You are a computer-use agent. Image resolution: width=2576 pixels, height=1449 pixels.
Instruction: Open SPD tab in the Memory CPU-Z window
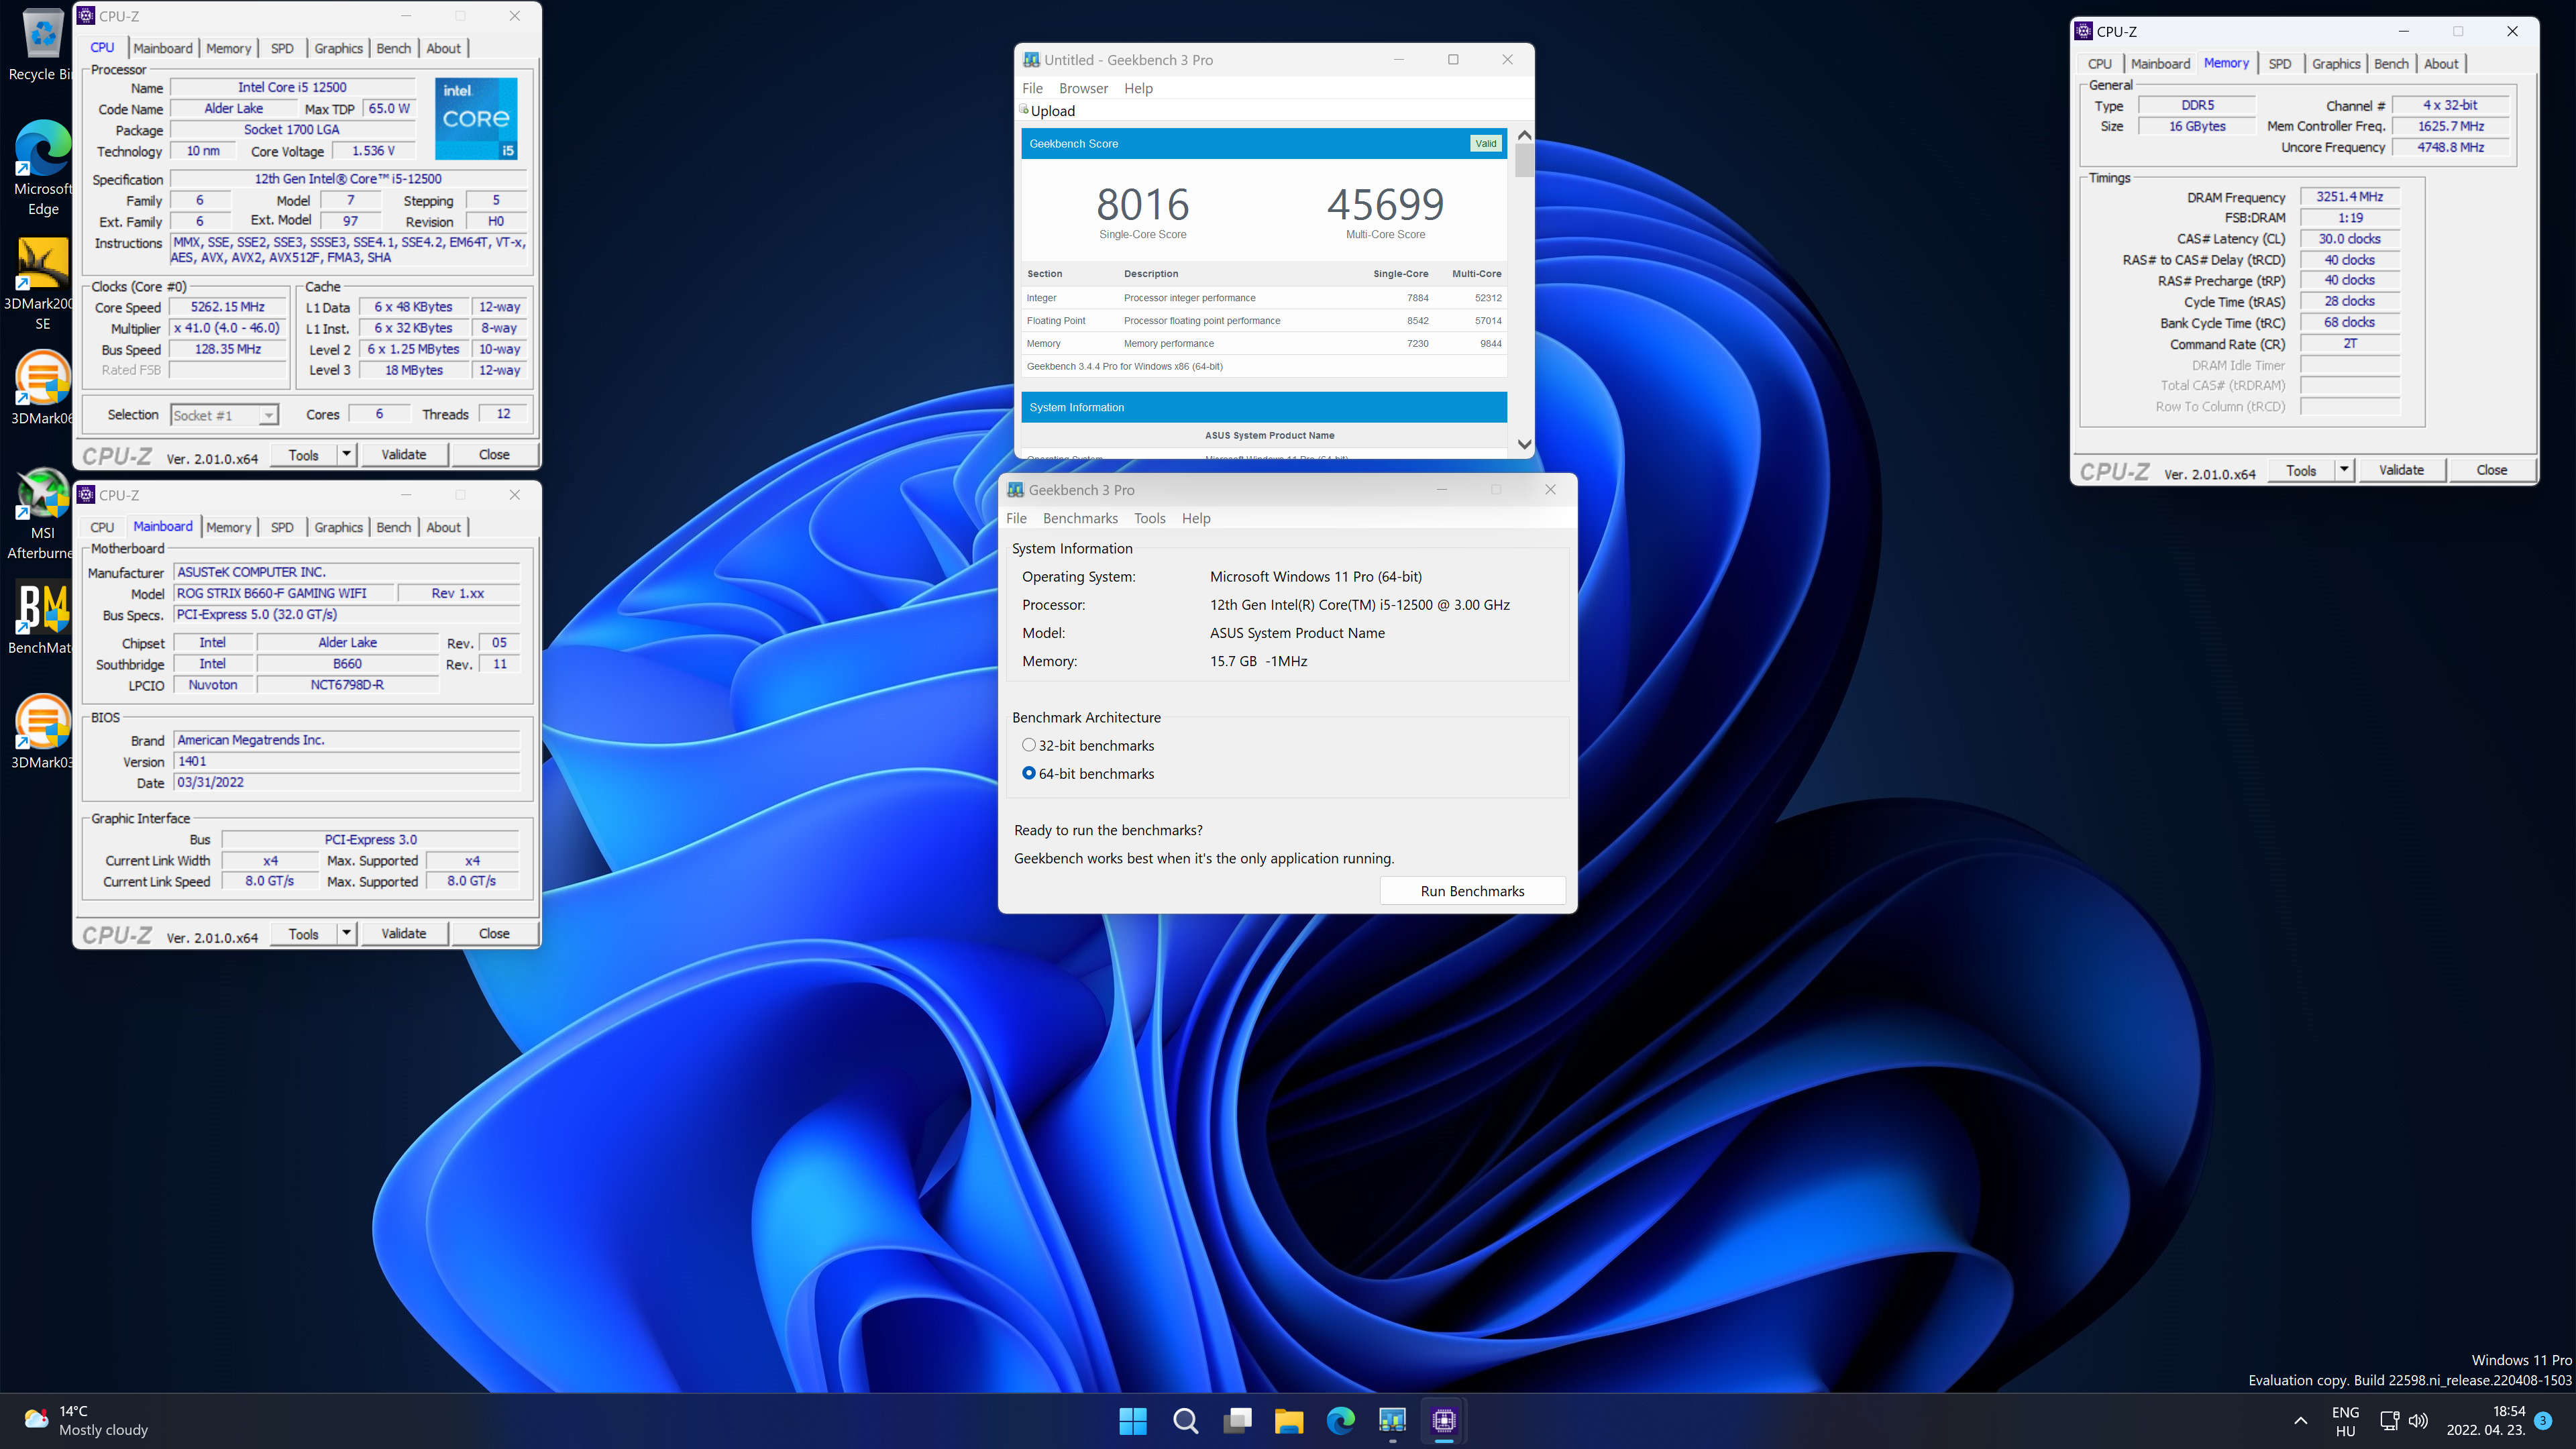tap(2280, 64)
